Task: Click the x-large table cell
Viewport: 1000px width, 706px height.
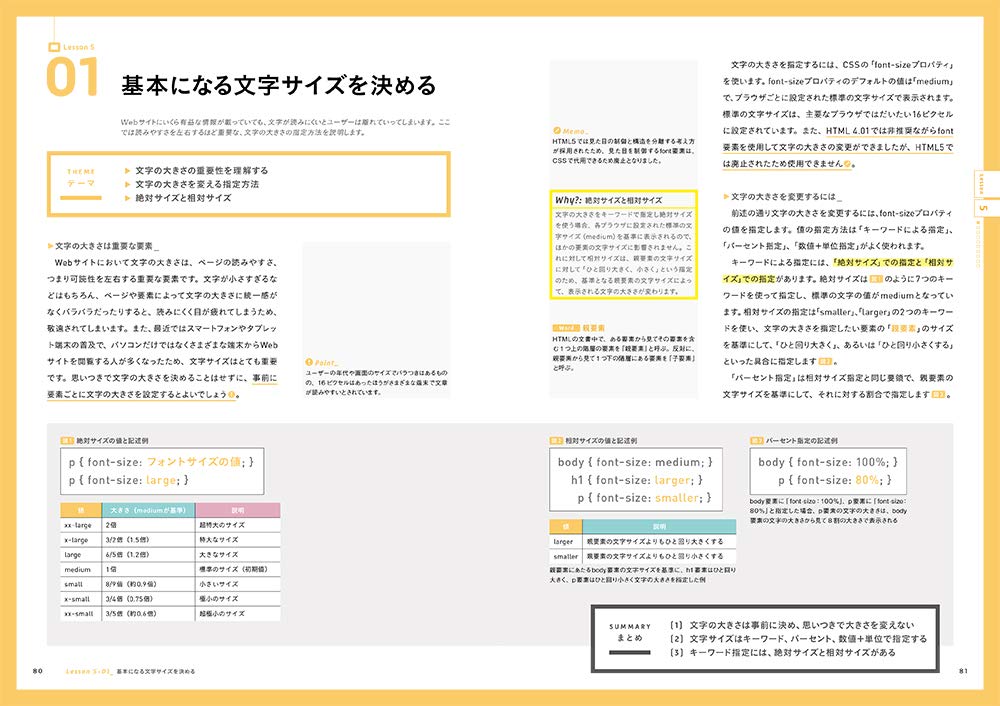Action: [x=81, y=540]
